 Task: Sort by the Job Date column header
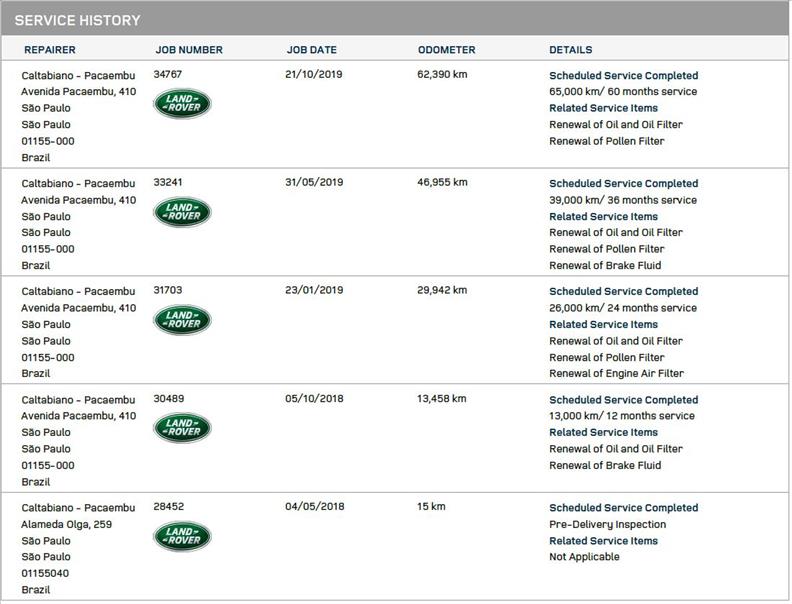311,50
